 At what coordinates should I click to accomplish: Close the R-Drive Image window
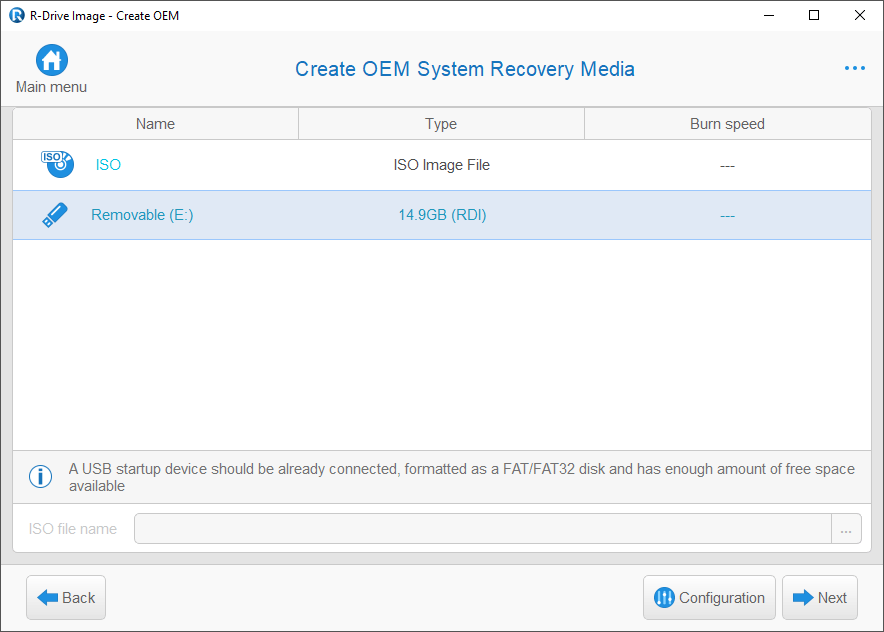click(860, 15)
